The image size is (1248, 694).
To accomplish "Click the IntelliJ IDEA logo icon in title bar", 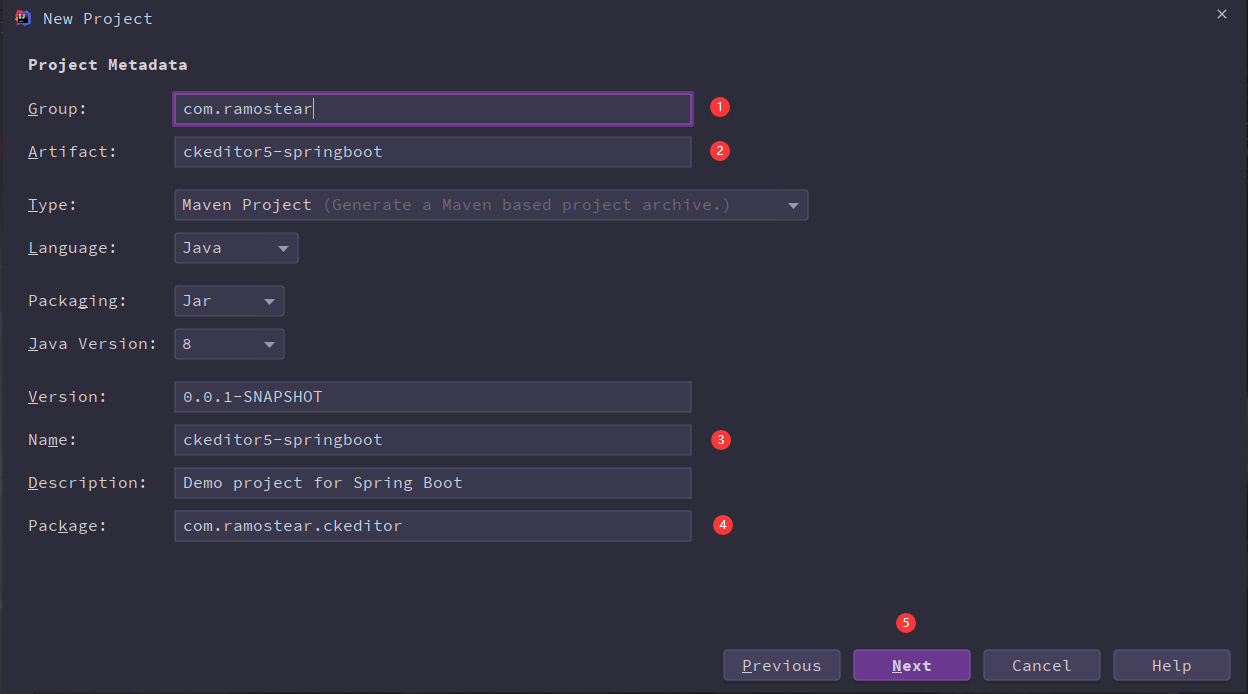I will pos(23,18).
